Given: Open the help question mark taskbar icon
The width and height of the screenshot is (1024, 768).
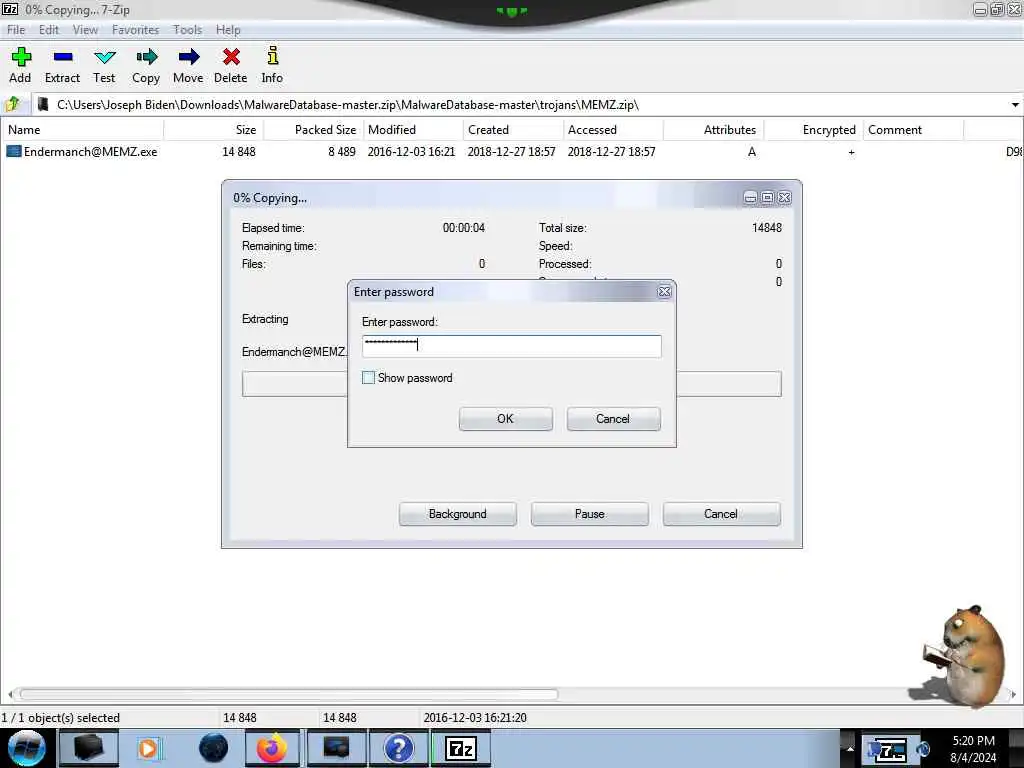Looking at the screenshot, I should point(398,748).
